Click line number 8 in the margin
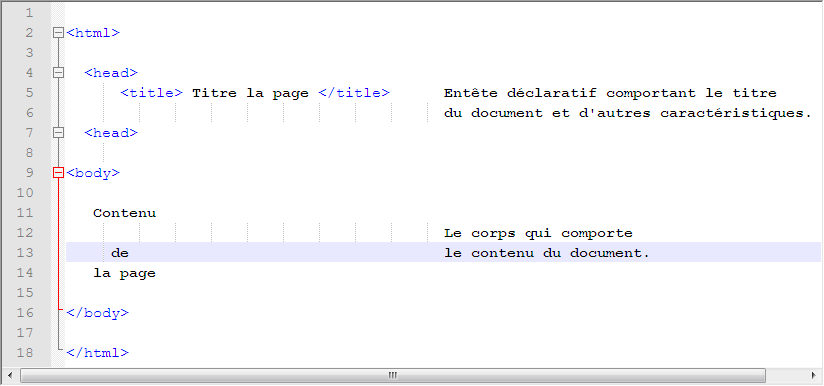 (28, 153)
